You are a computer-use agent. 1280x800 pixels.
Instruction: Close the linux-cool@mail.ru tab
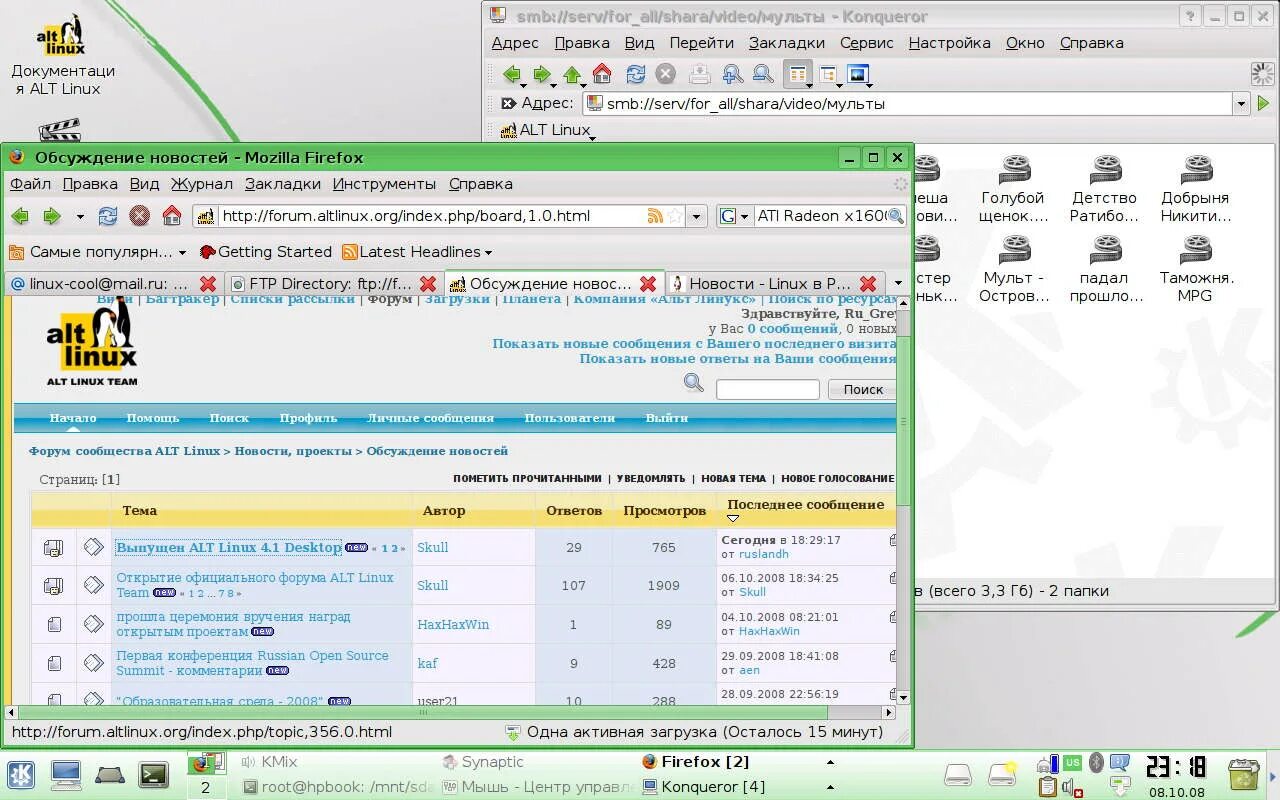coord(208,284)
